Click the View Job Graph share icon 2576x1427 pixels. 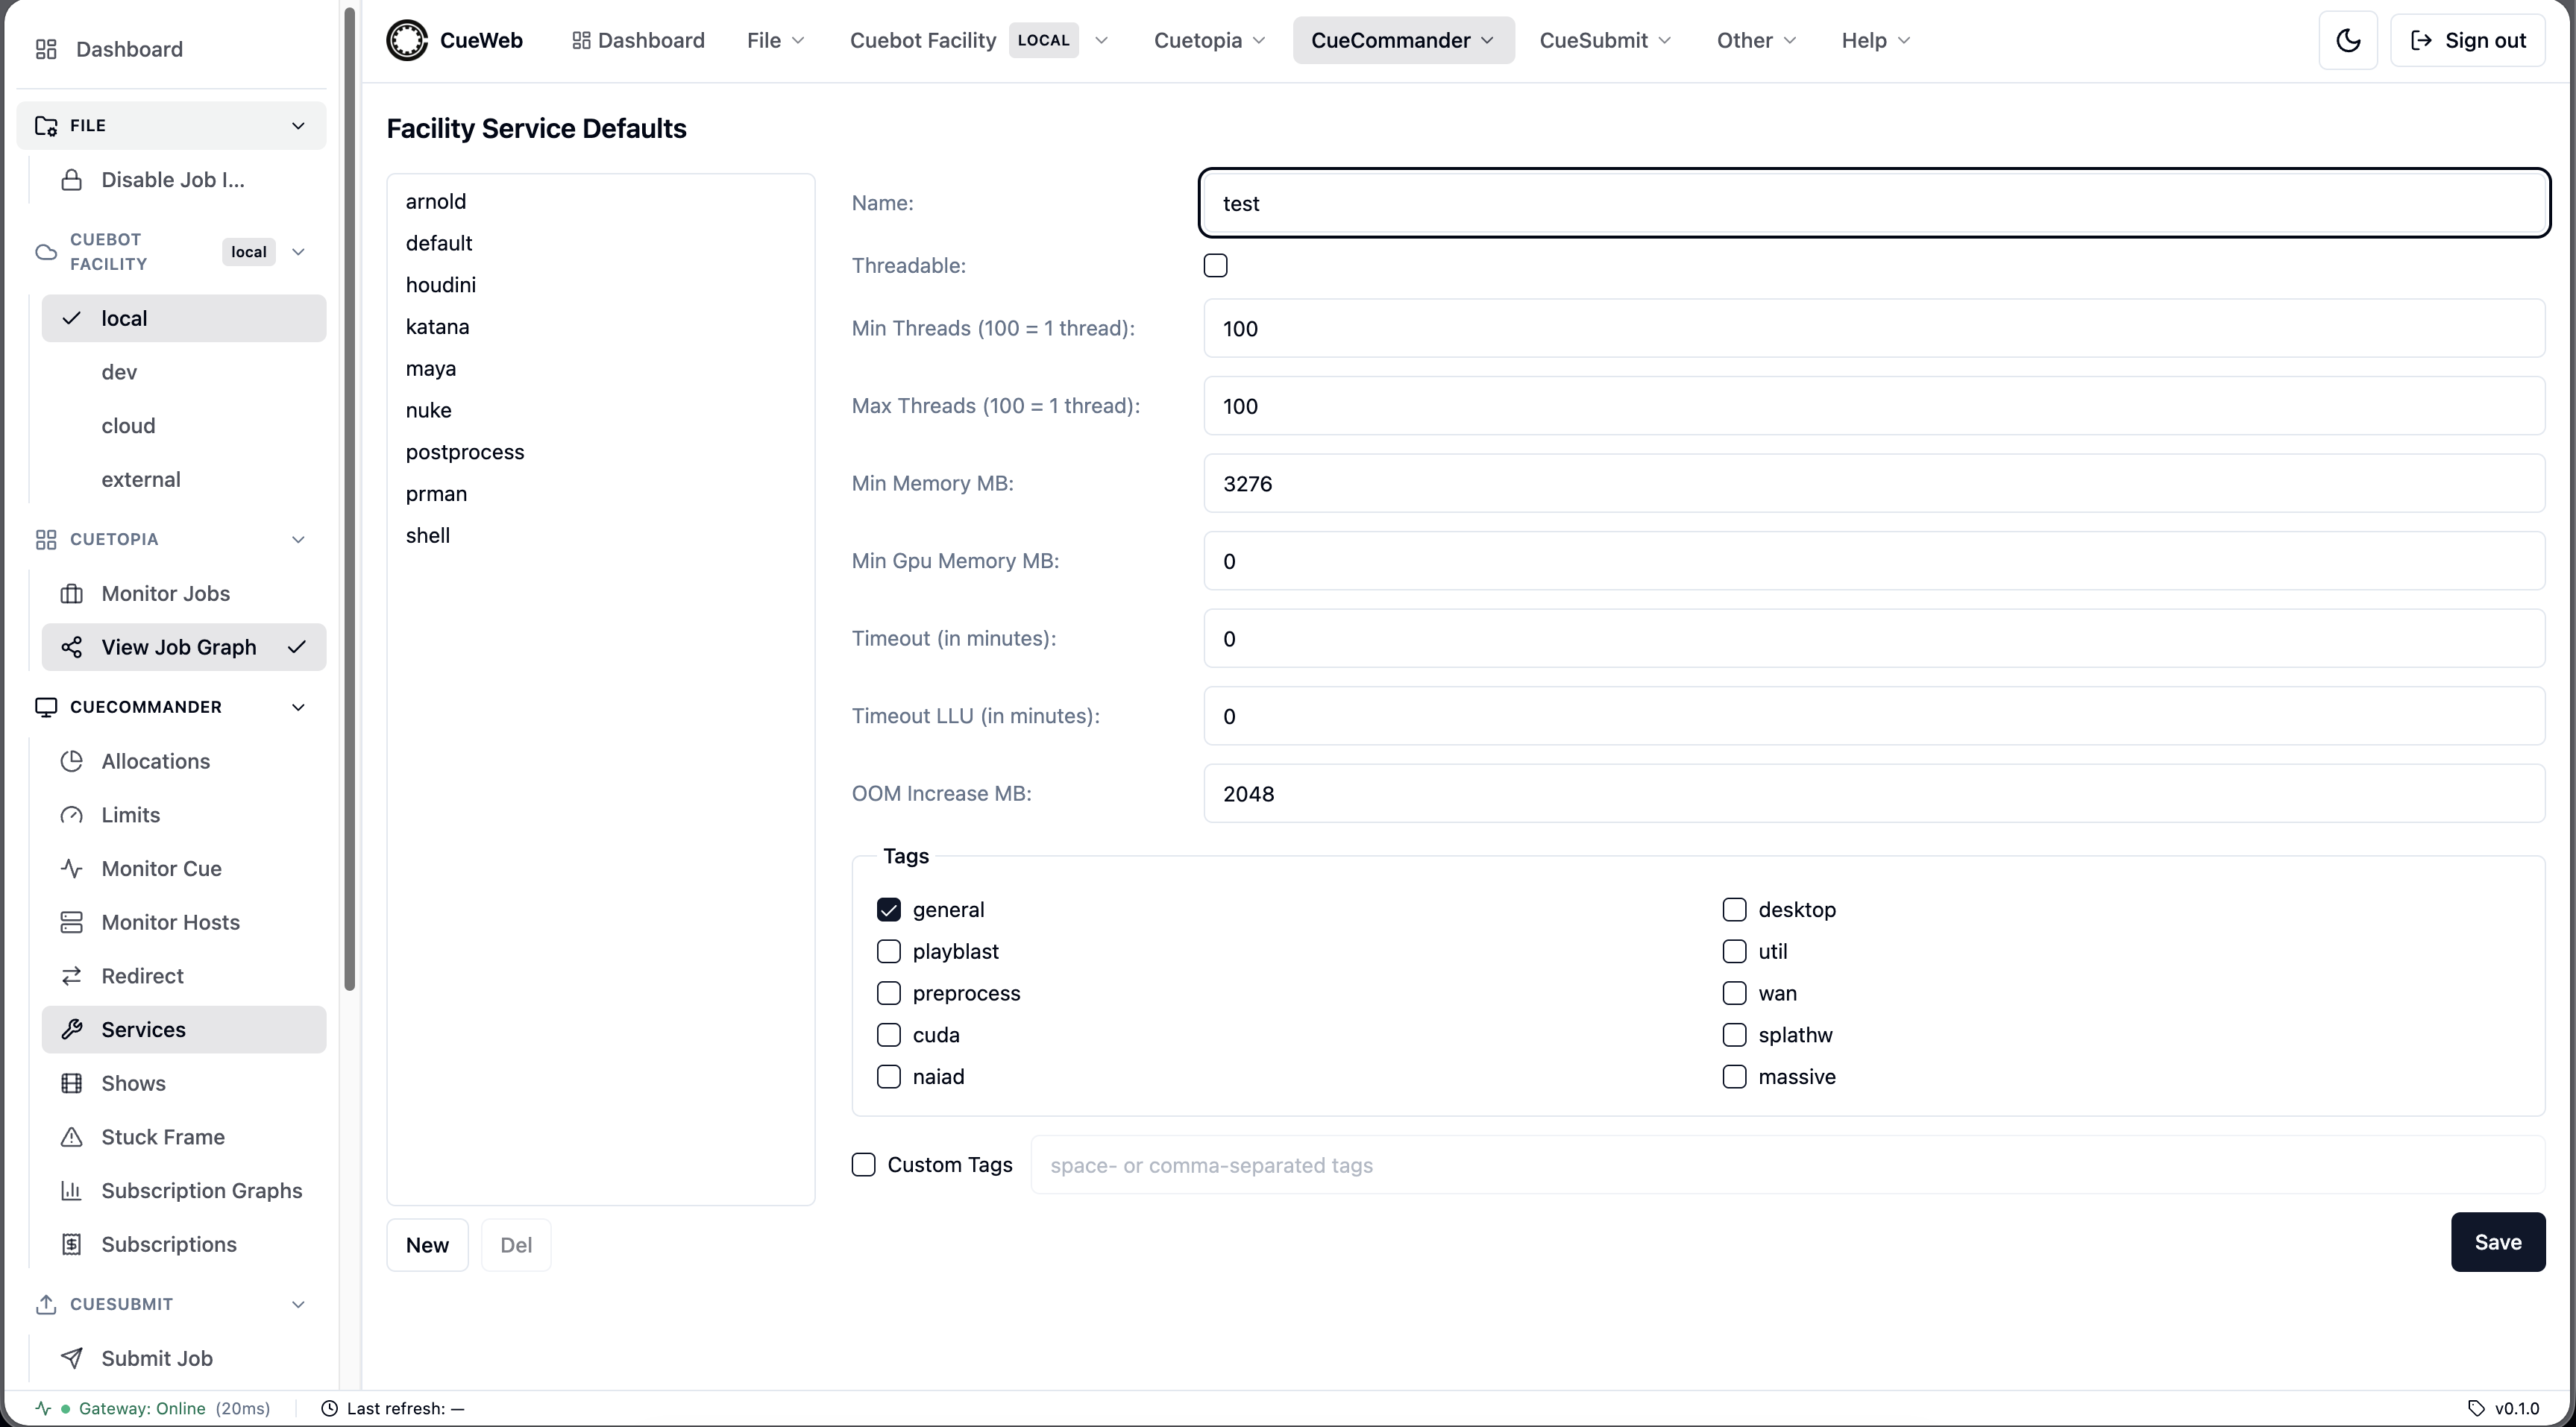click(71, 647)
